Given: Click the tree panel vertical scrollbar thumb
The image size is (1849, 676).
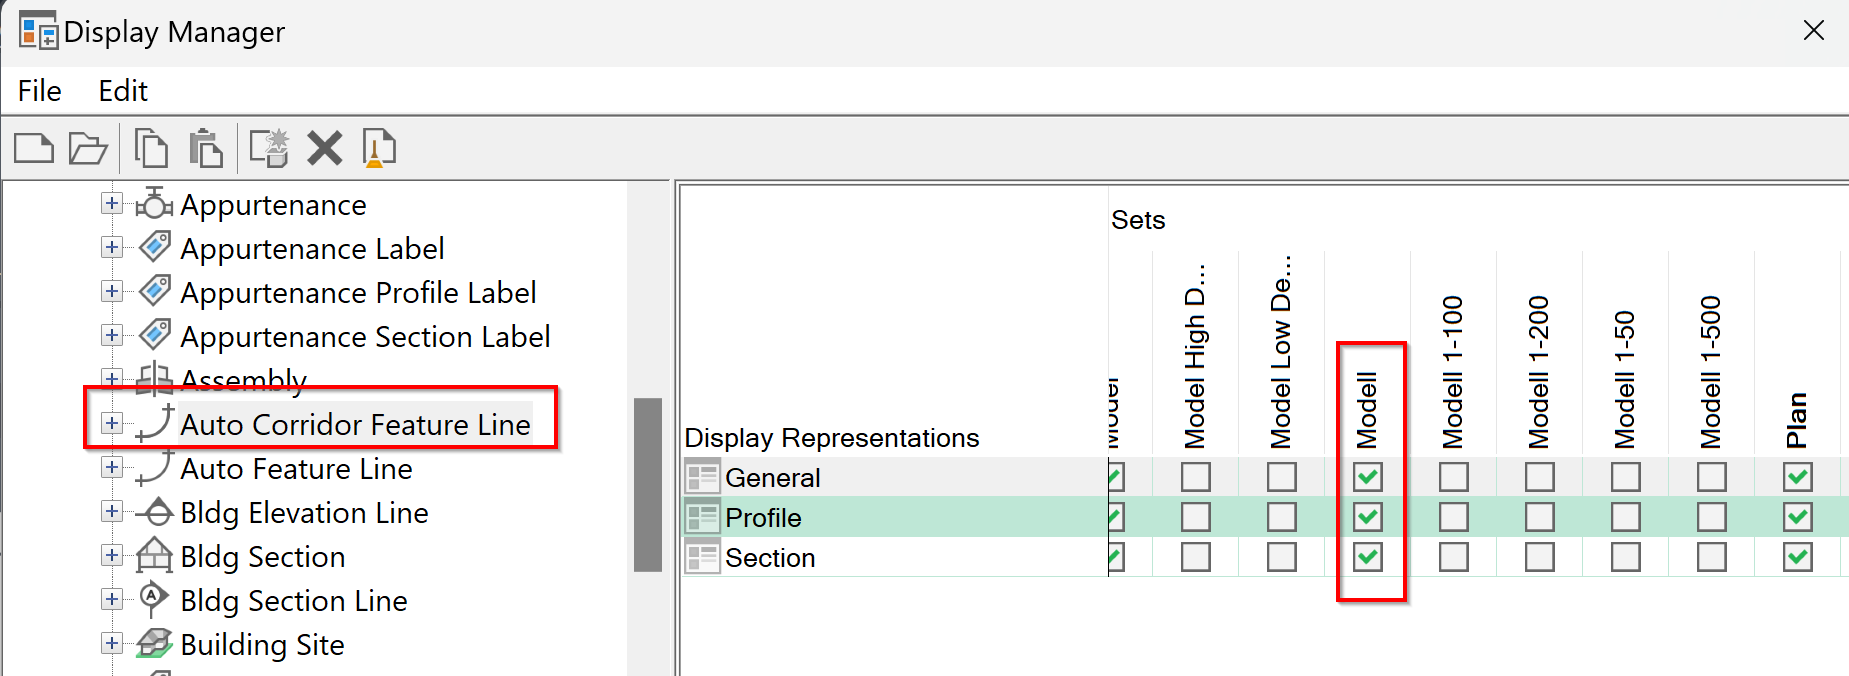Looking at the screenshot, I should click(648, 484).
